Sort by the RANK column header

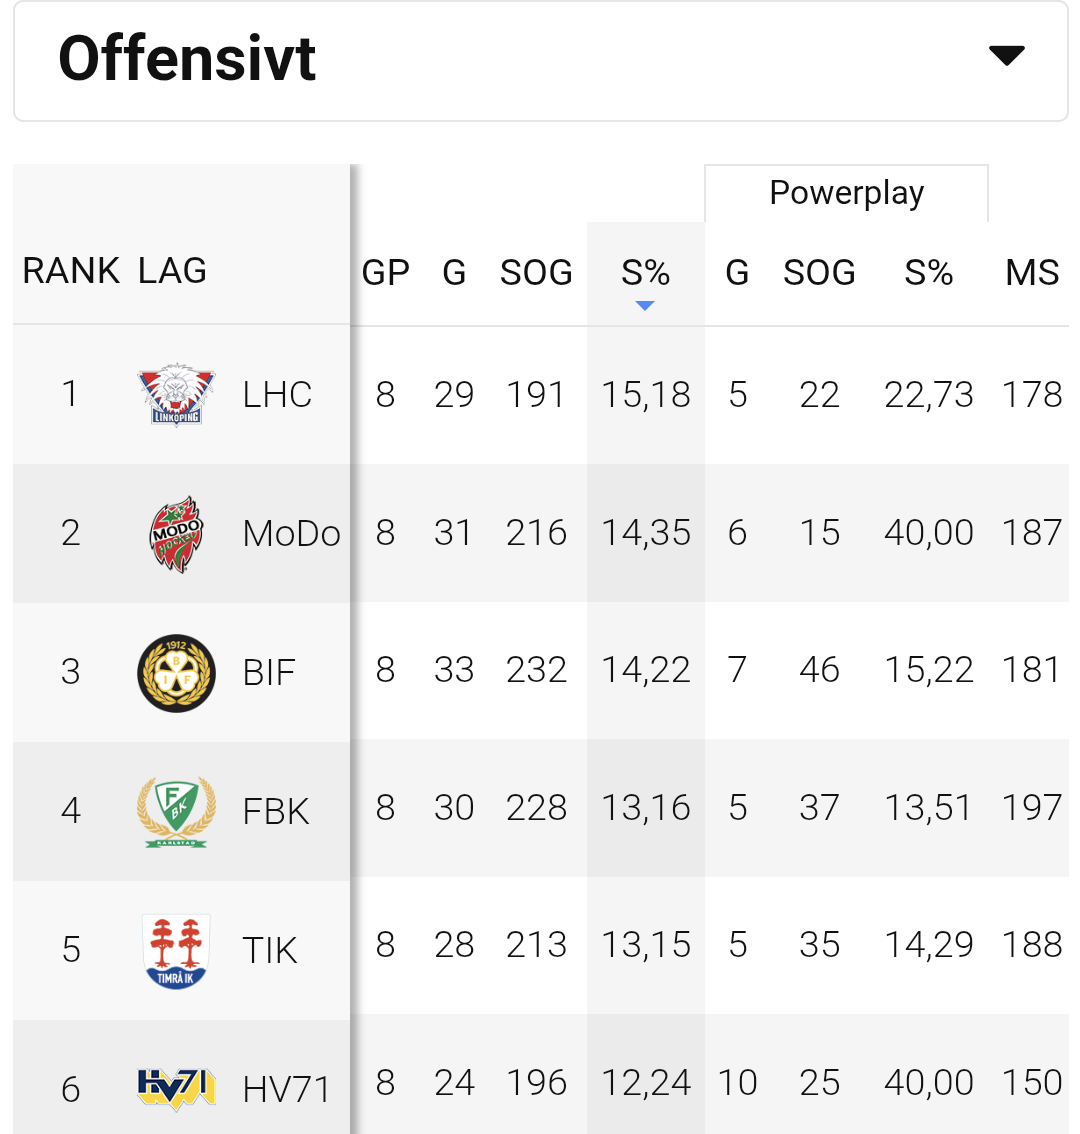tap(71, 270)
